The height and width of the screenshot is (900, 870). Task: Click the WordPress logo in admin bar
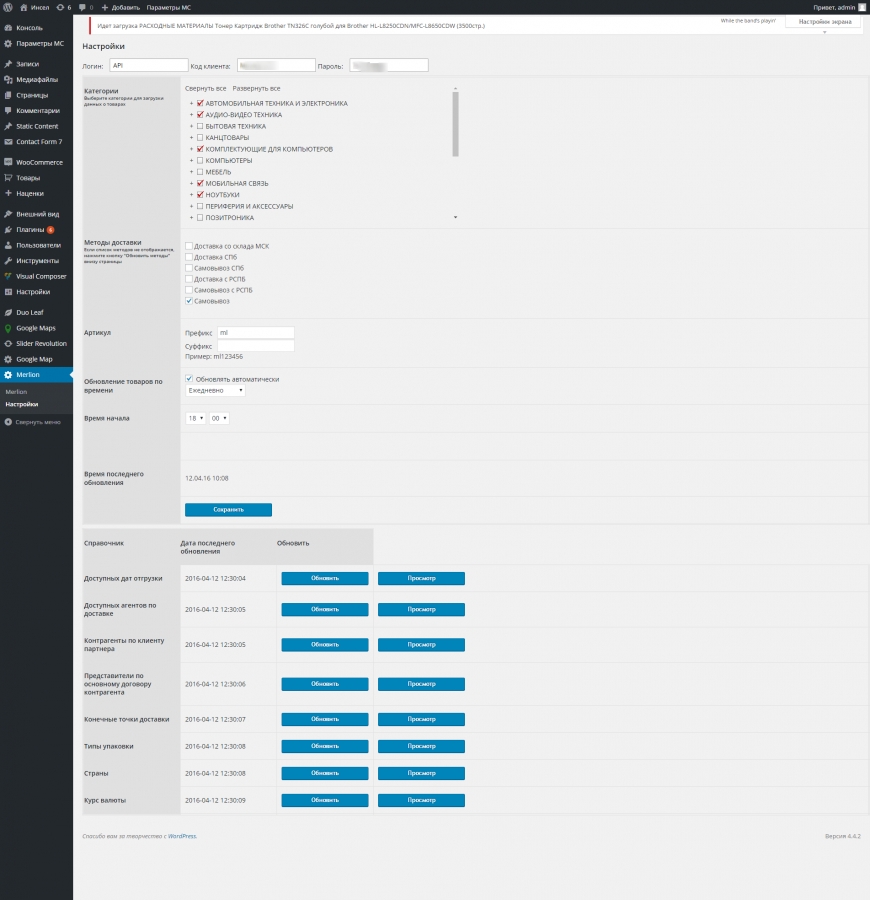(x=8, y=7)
